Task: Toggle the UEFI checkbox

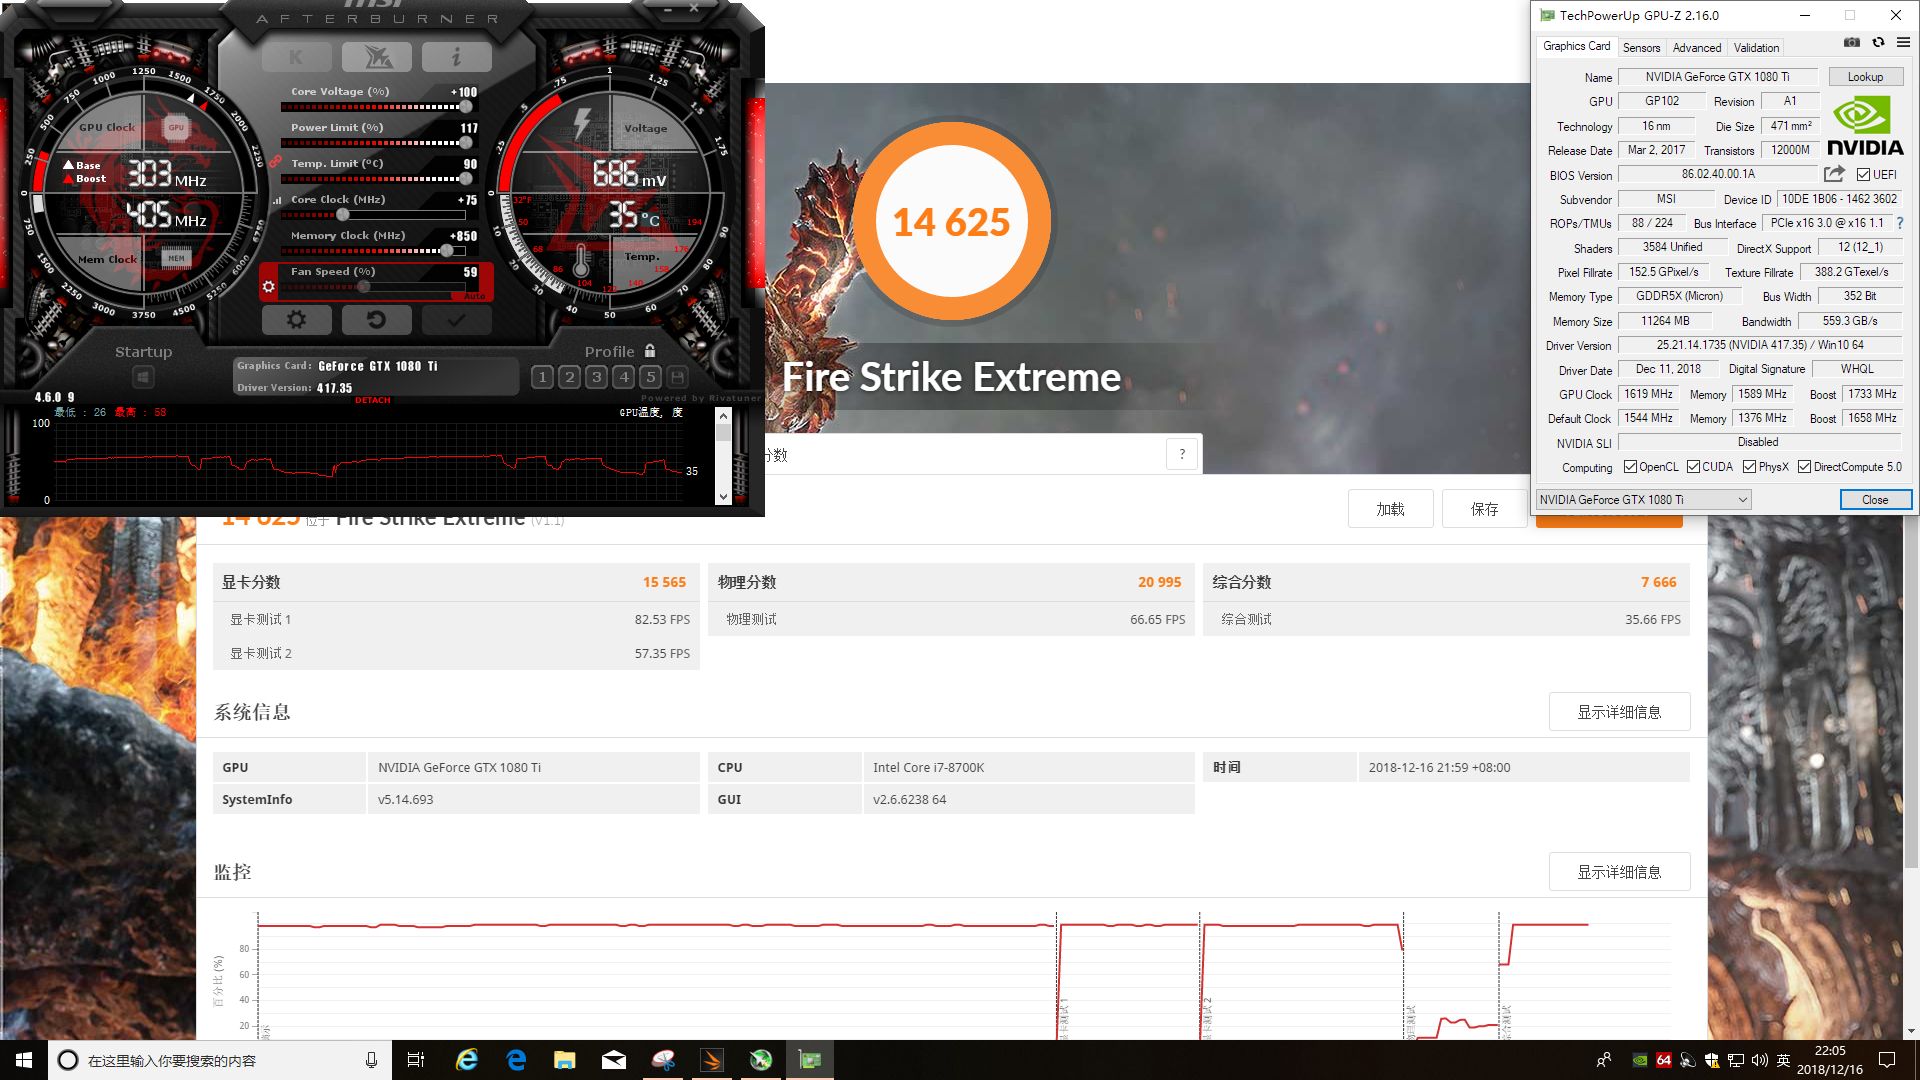Action: click(1863, 175)
